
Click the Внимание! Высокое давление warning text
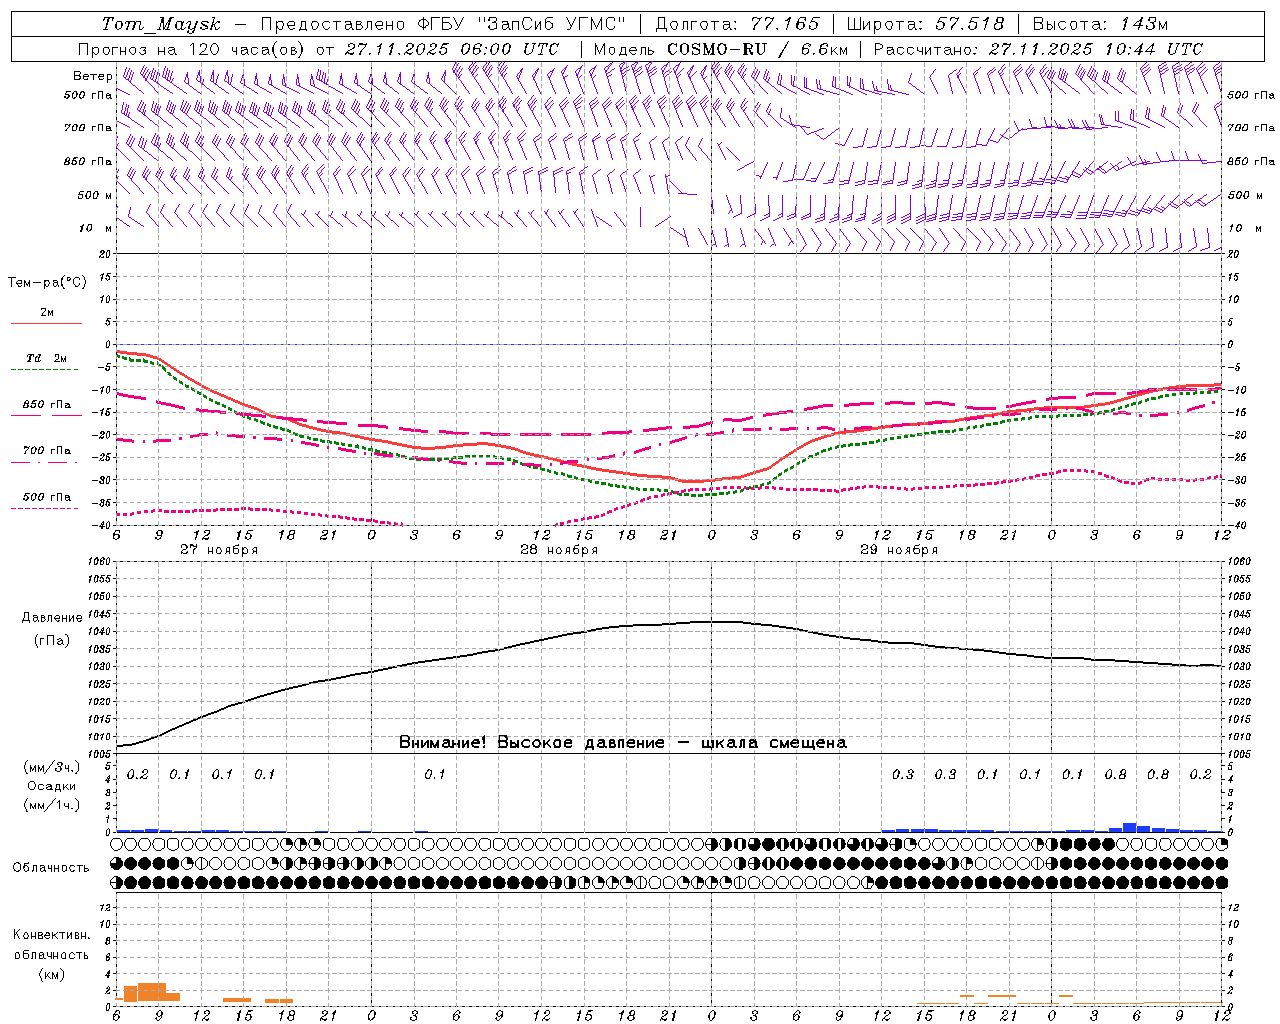(x=623, y=743)
